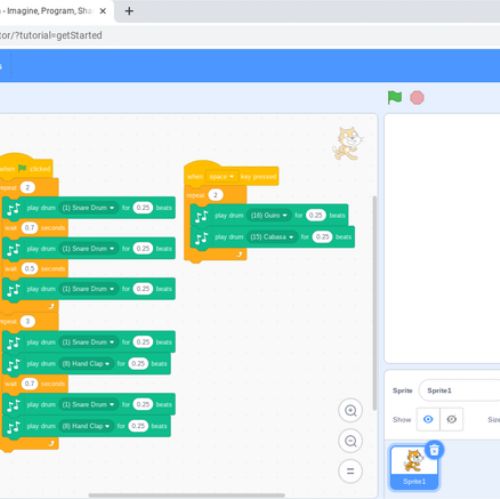
Task: Click the music note icon on Cabasa block
Action: [201, 238]
